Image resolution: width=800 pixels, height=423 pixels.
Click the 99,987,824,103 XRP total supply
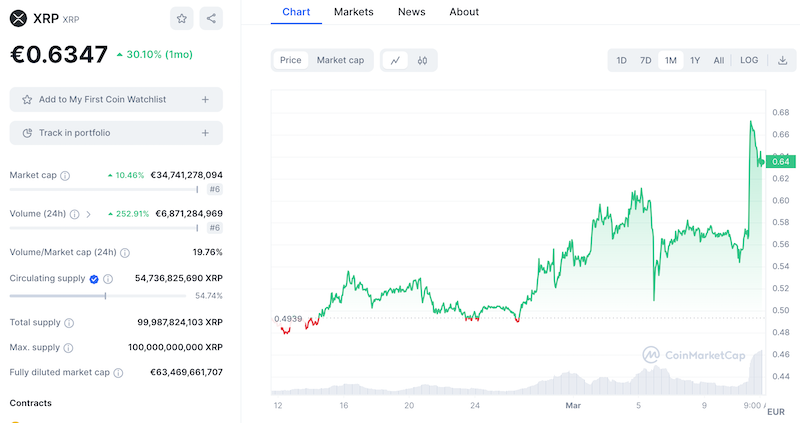[180, 322]
